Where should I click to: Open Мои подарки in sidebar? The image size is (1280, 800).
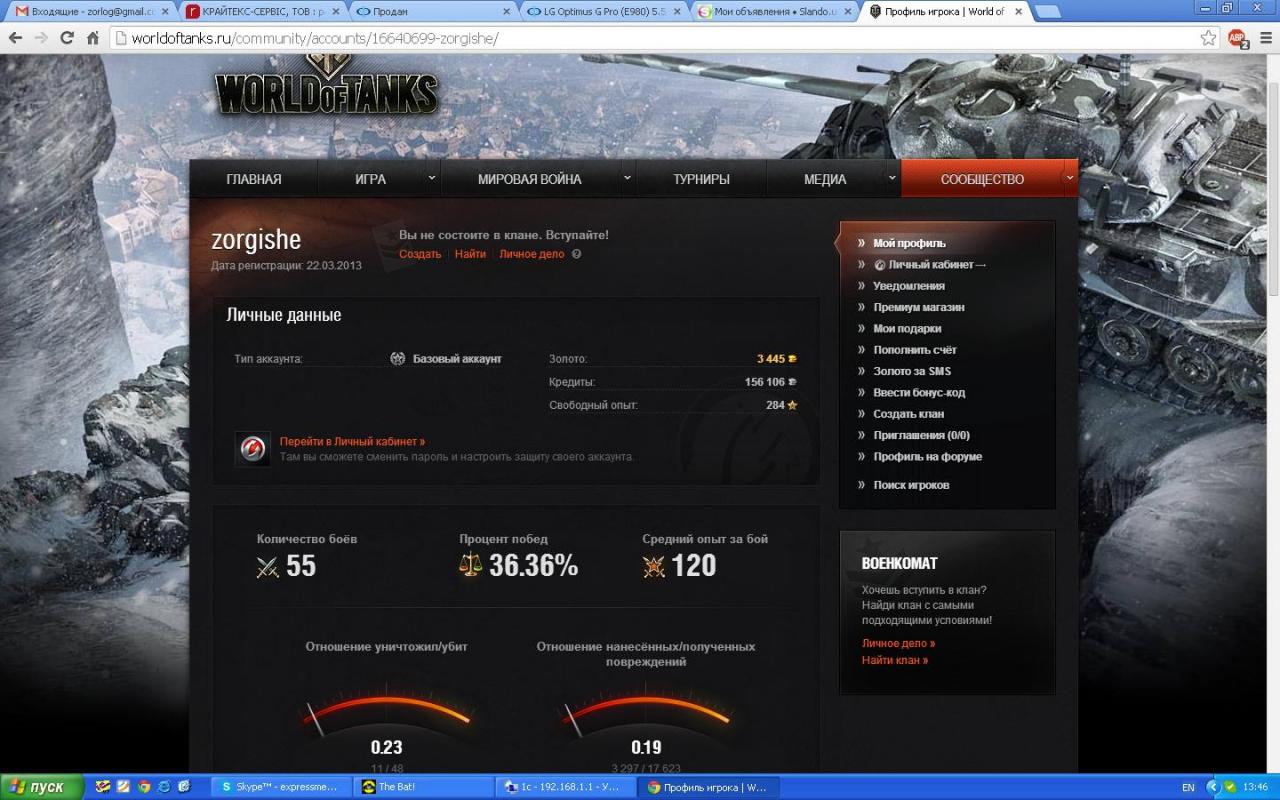(907, 328)
